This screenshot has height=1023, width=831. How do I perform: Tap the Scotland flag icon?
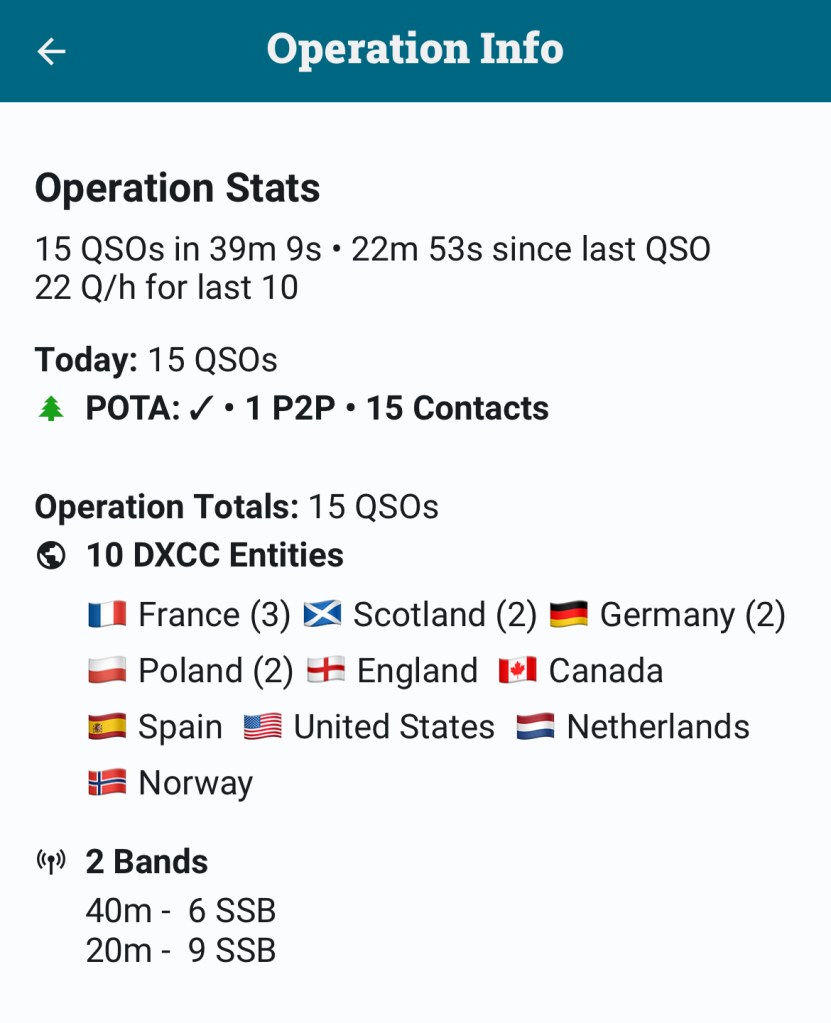pyautogui.click(x=322, y=614)
